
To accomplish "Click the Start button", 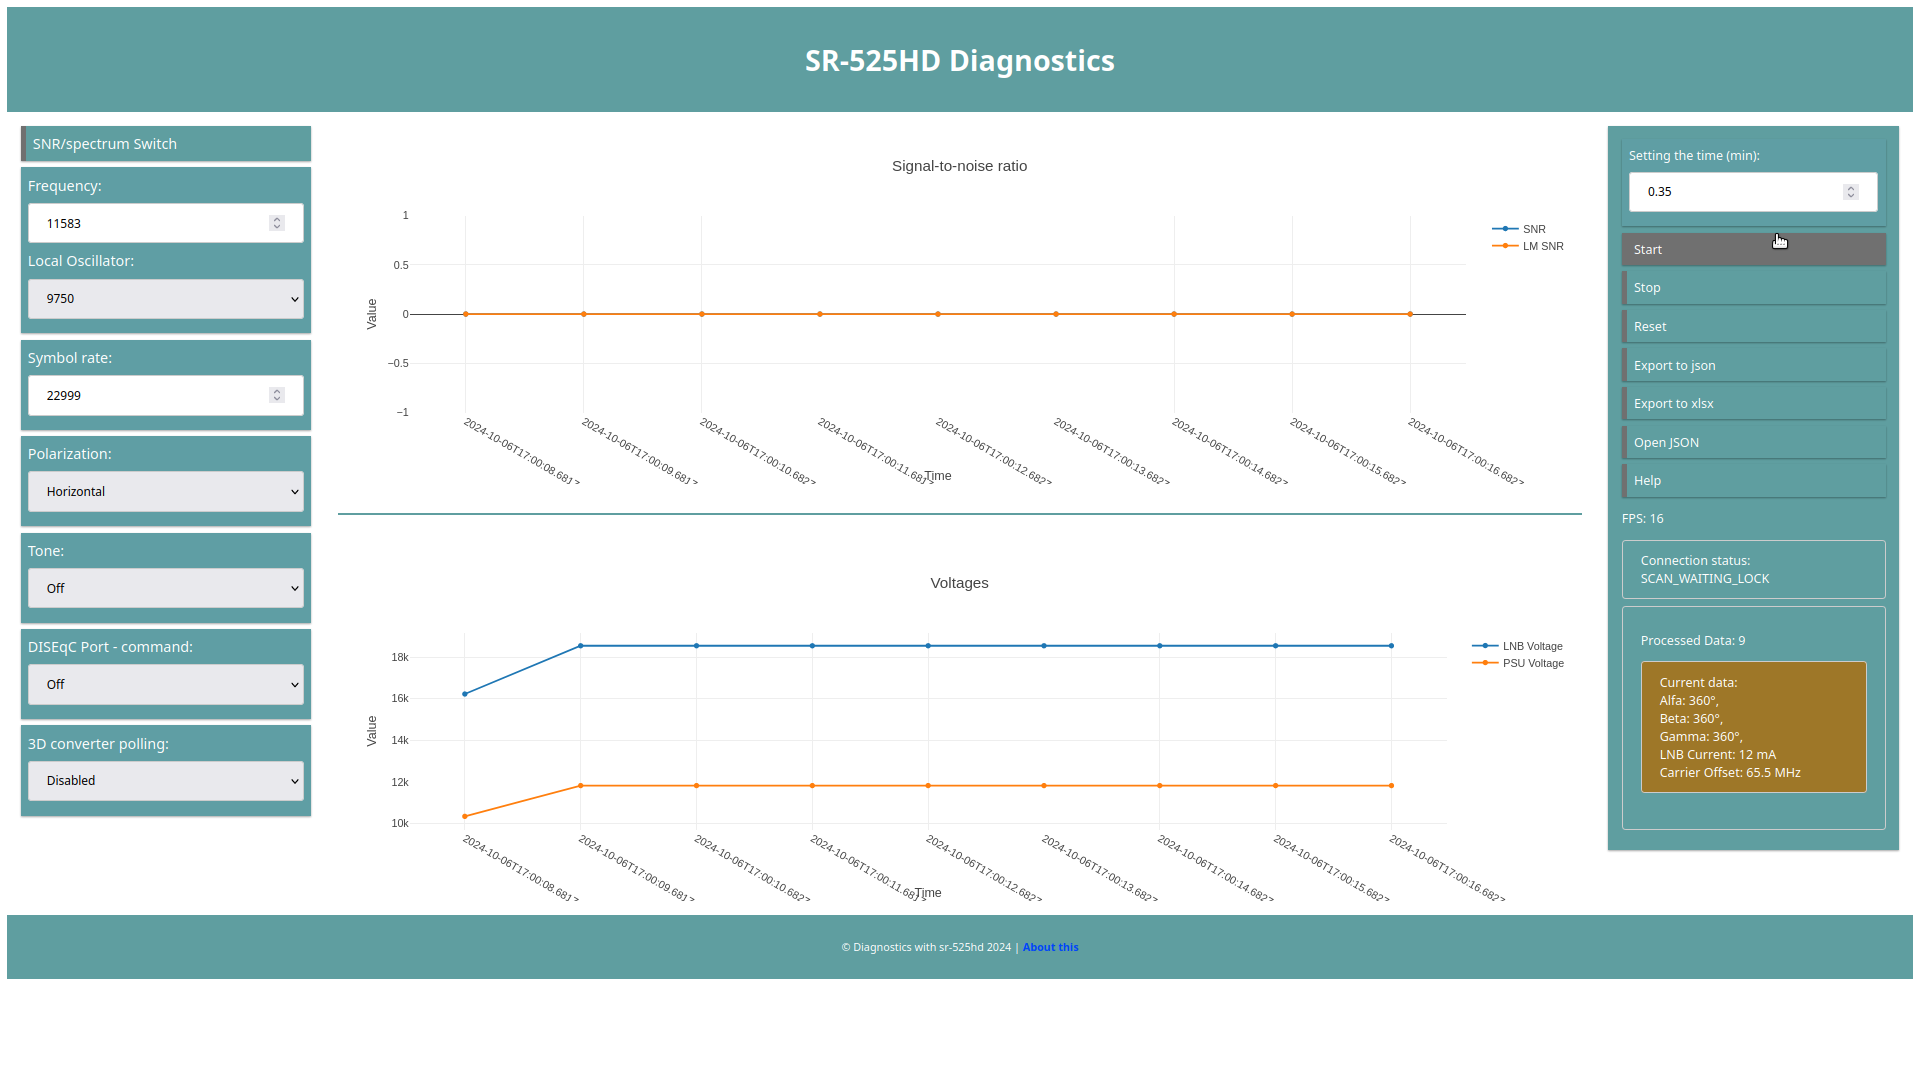I will tap(1754, 250).
